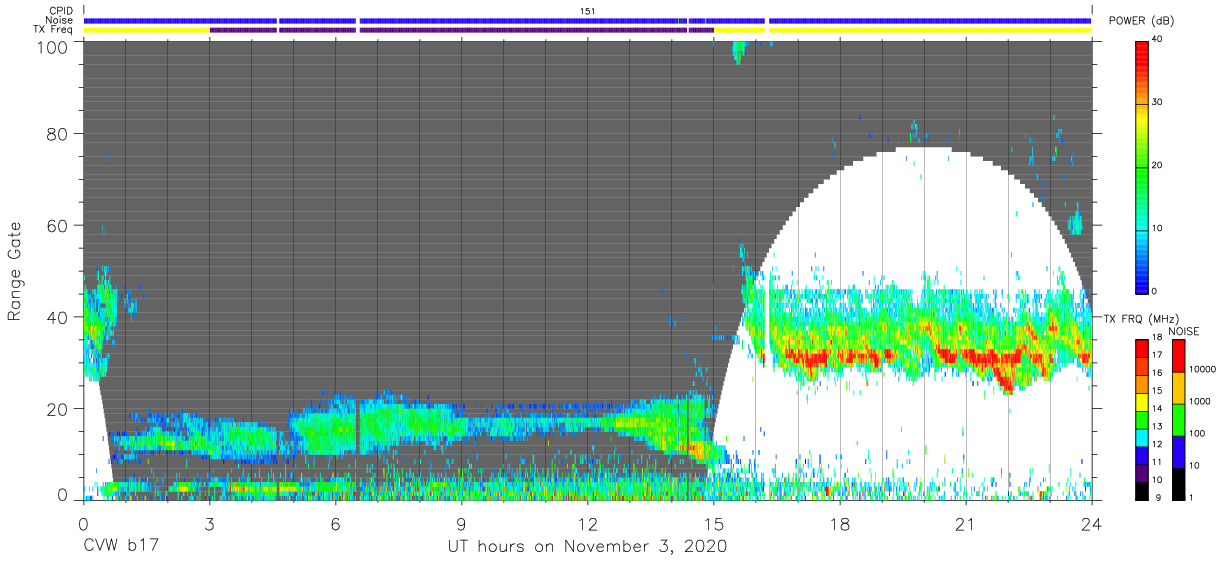The height and width of the screenshot is (567, 1228).
Task: Click the CPID value 151
Action: 588,10
